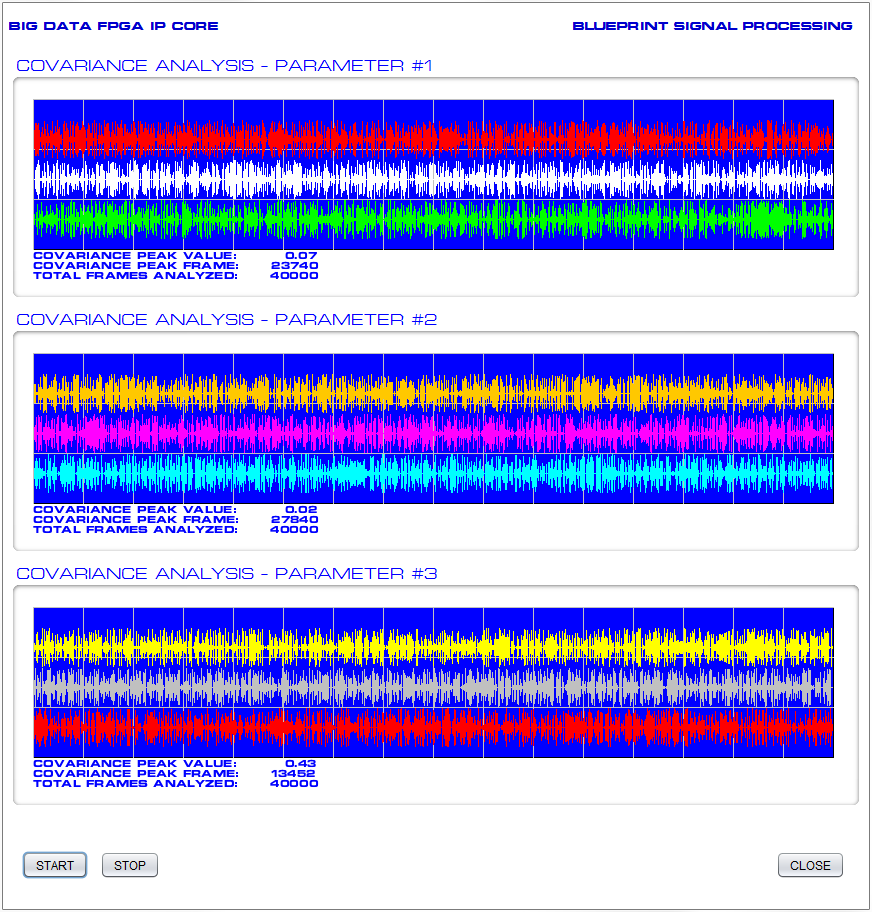Click the covariance peak value 0.07
Screen dimensions: 872x912
coord(301,256)
